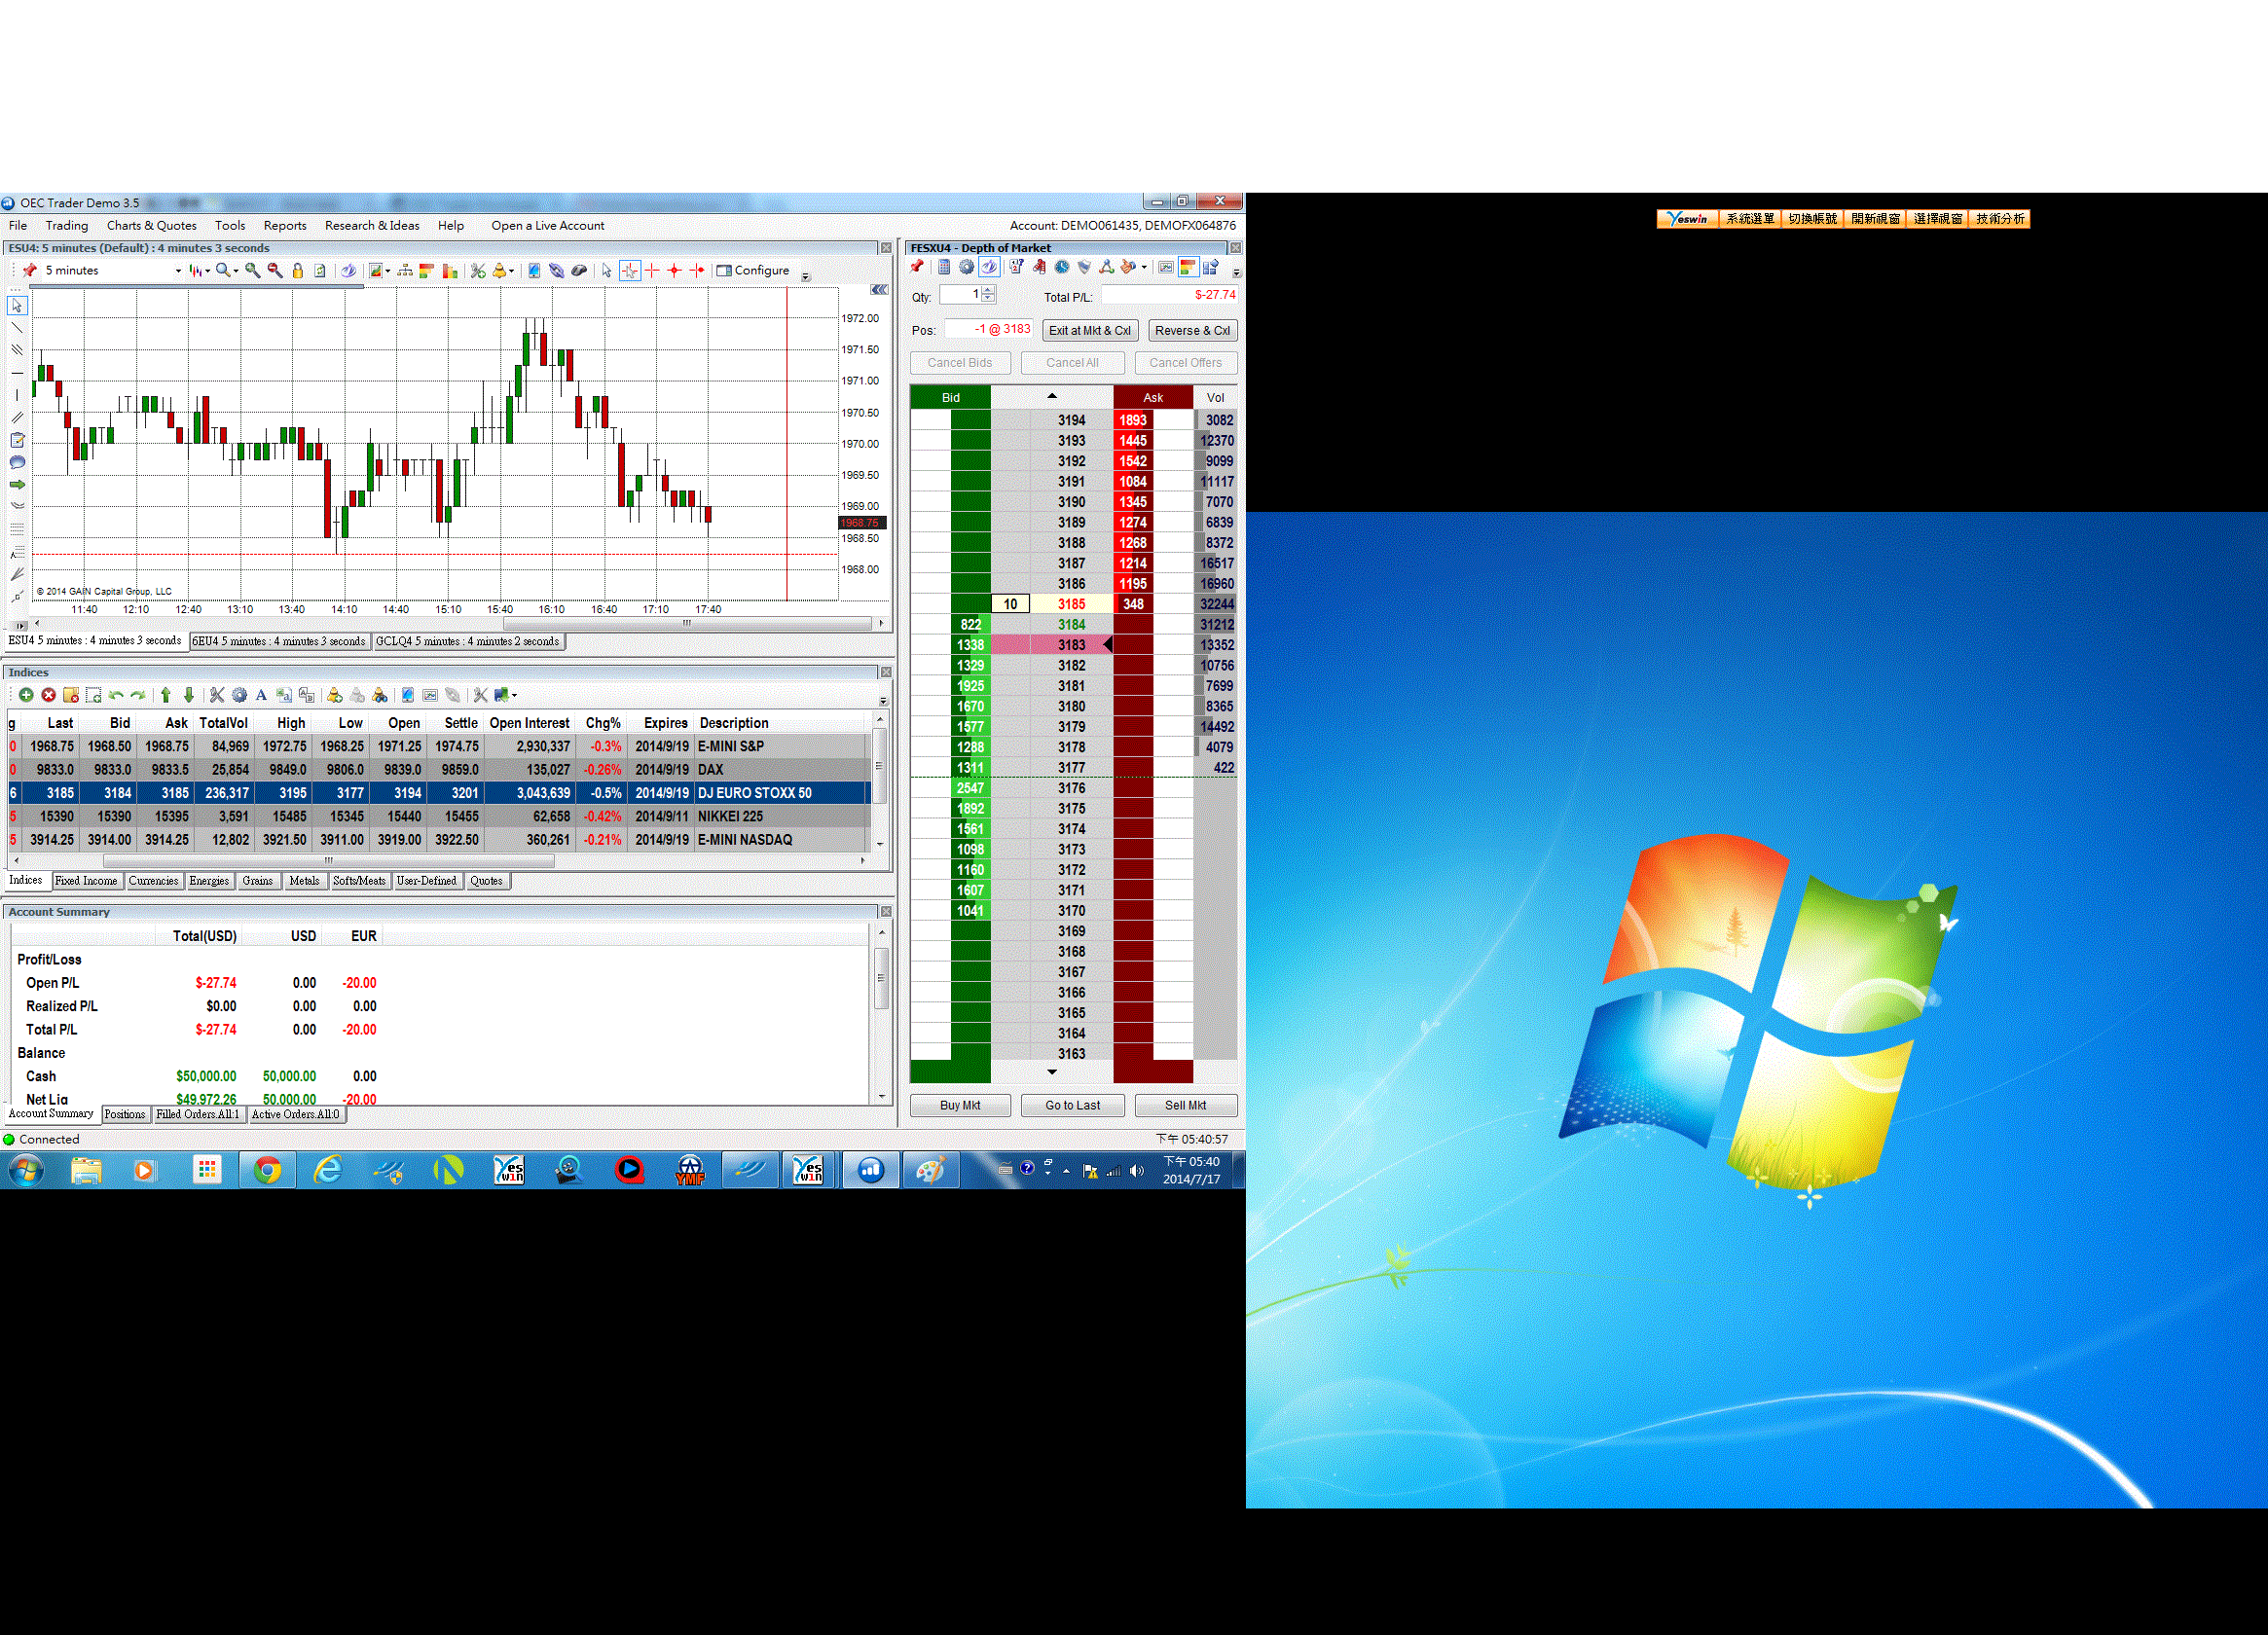Switch to the Currencies quotes tab
The image size is (2268, 1635).
[x=153, y=881]
